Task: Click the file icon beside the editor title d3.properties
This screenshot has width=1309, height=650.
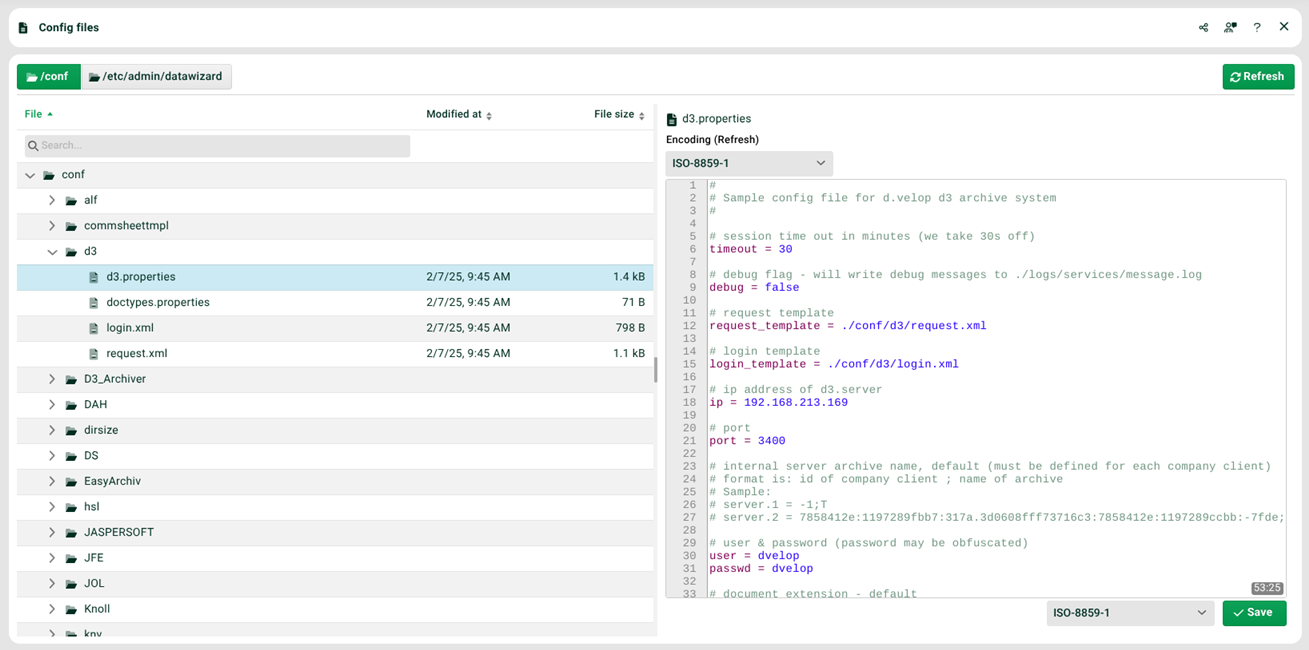Action: 672,119
